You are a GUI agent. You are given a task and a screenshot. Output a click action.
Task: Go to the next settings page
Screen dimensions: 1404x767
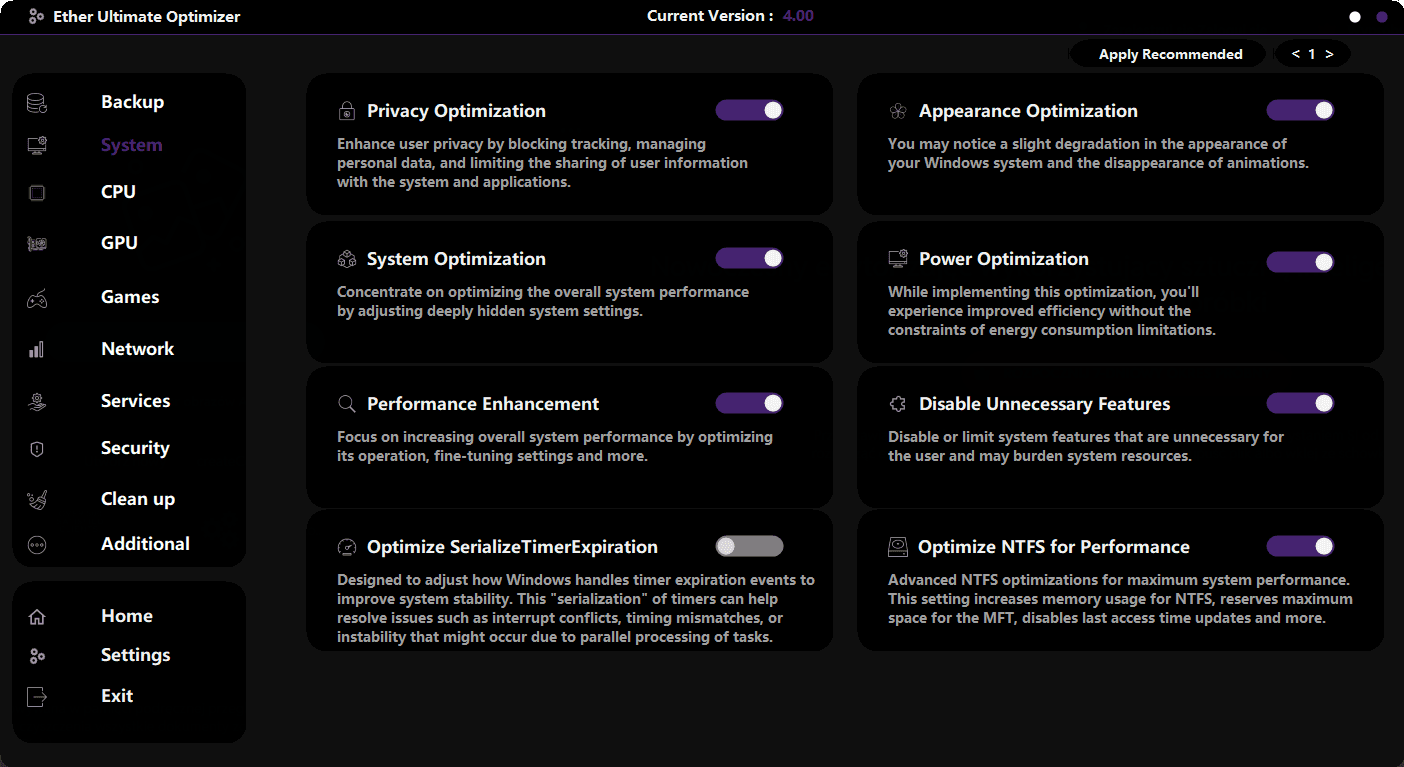click(x=1330, y=53)
